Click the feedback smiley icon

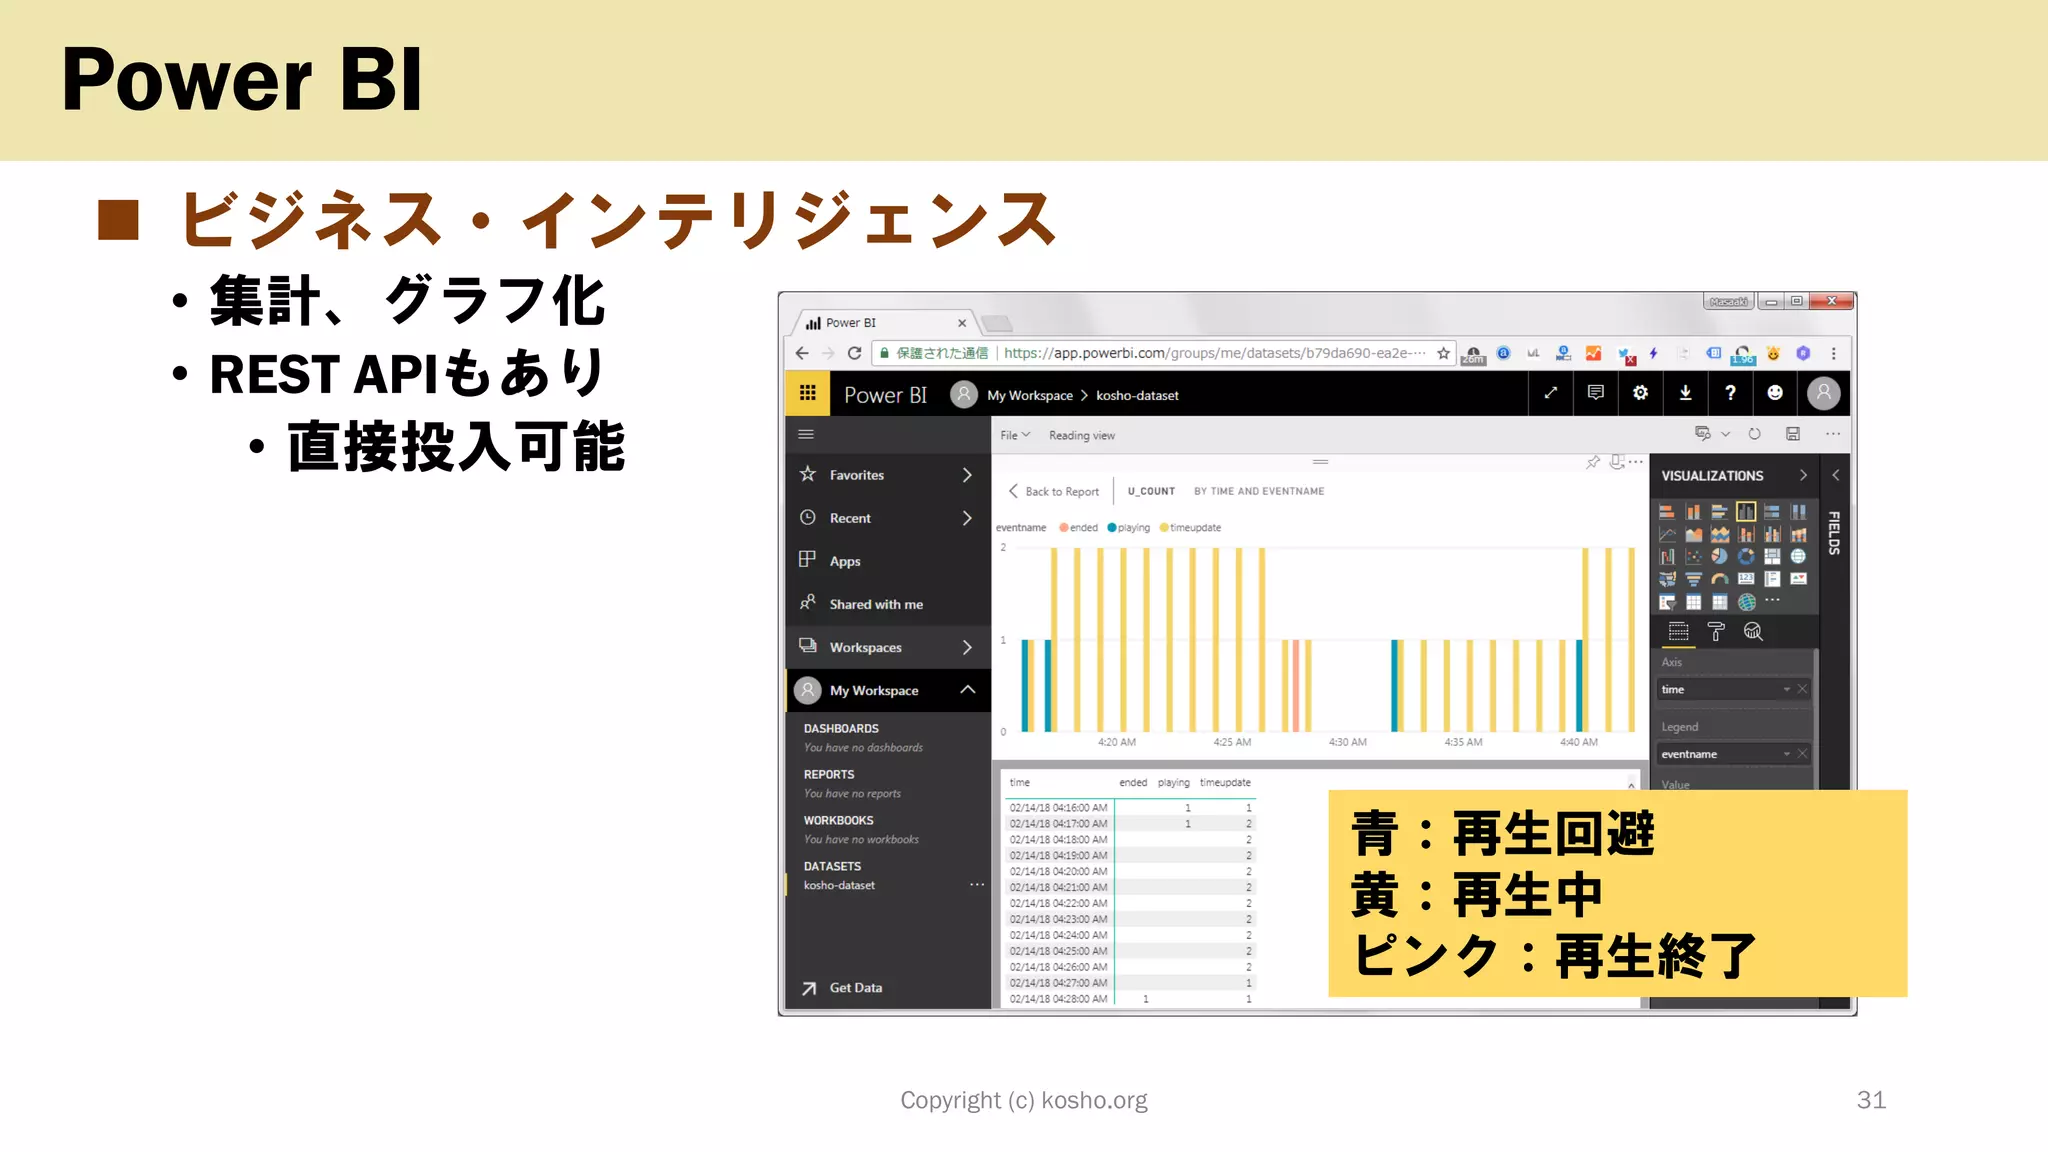(1775, 394)
